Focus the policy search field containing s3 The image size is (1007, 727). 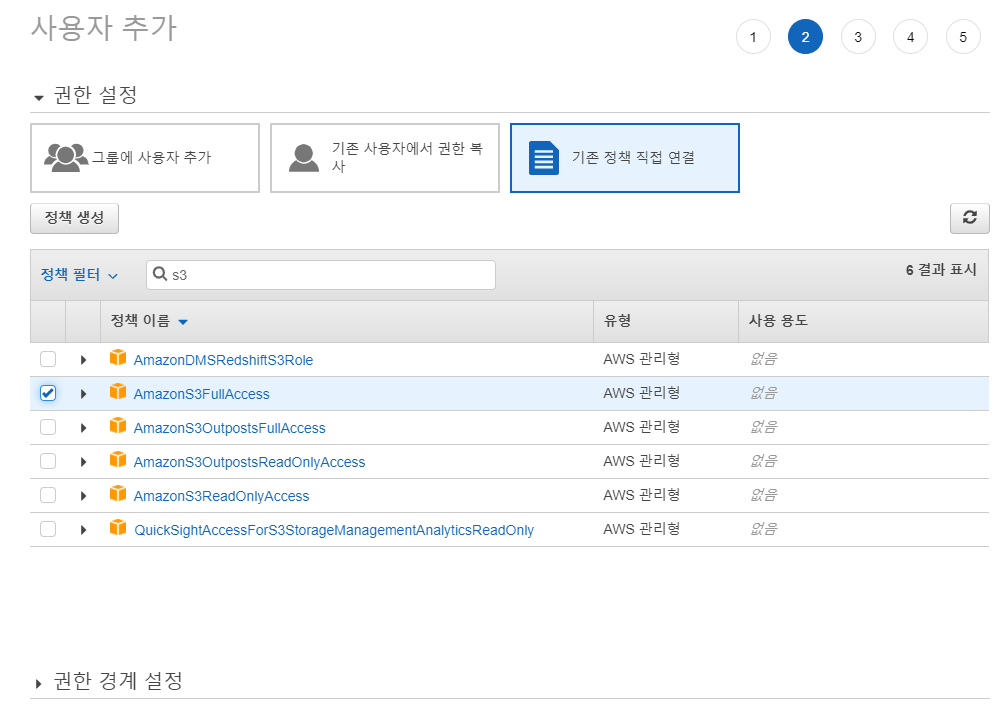click(x=321, y=275)
